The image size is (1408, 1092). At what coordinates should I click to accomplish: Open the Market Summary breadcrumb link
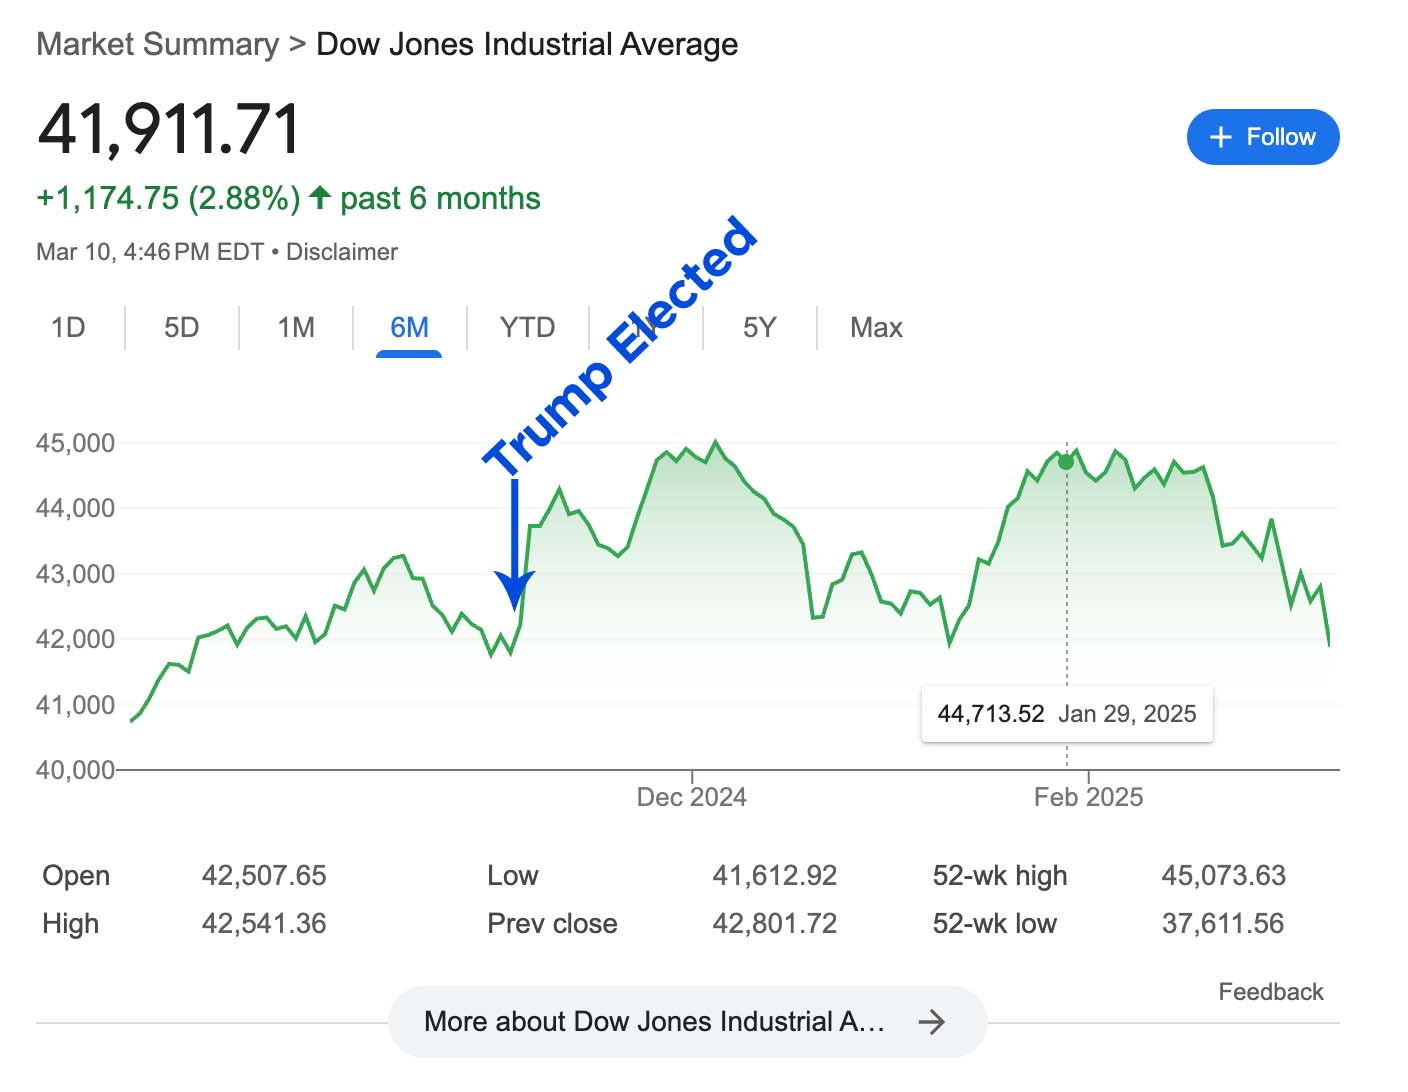pos(158,45)
